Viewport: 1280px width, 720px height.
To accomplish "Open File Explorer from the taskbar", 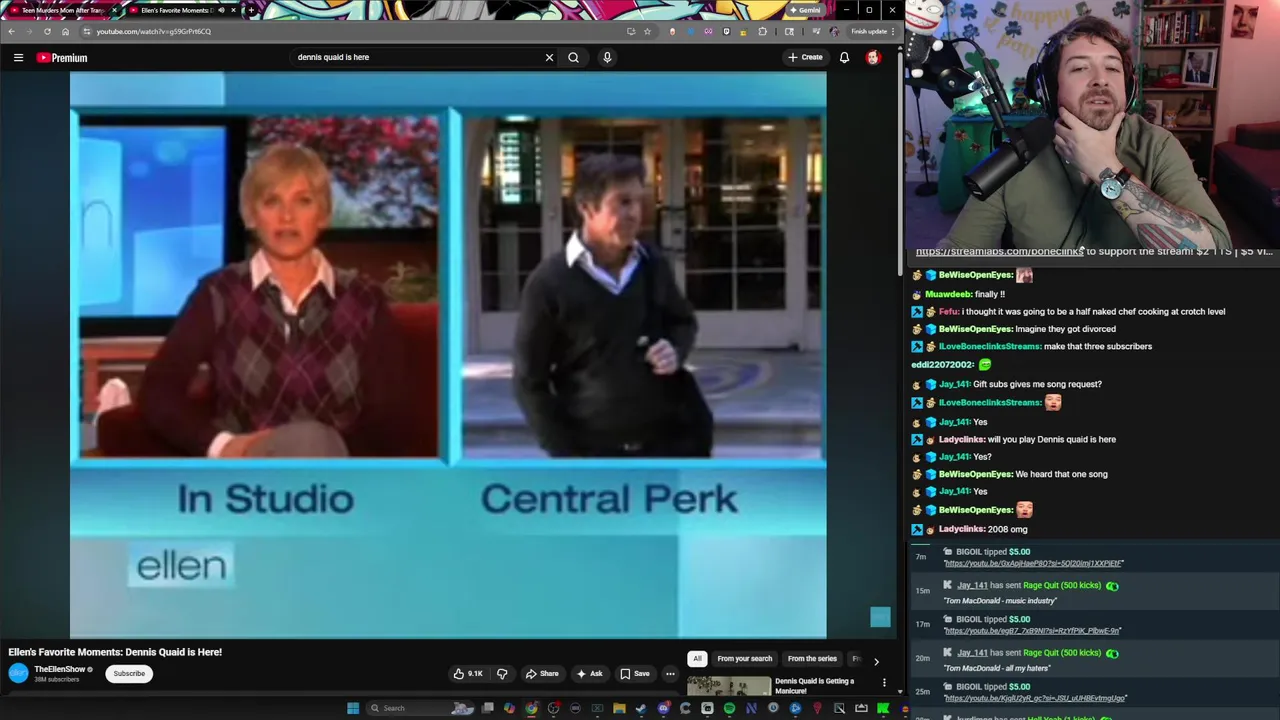I will tap(619, 708).
